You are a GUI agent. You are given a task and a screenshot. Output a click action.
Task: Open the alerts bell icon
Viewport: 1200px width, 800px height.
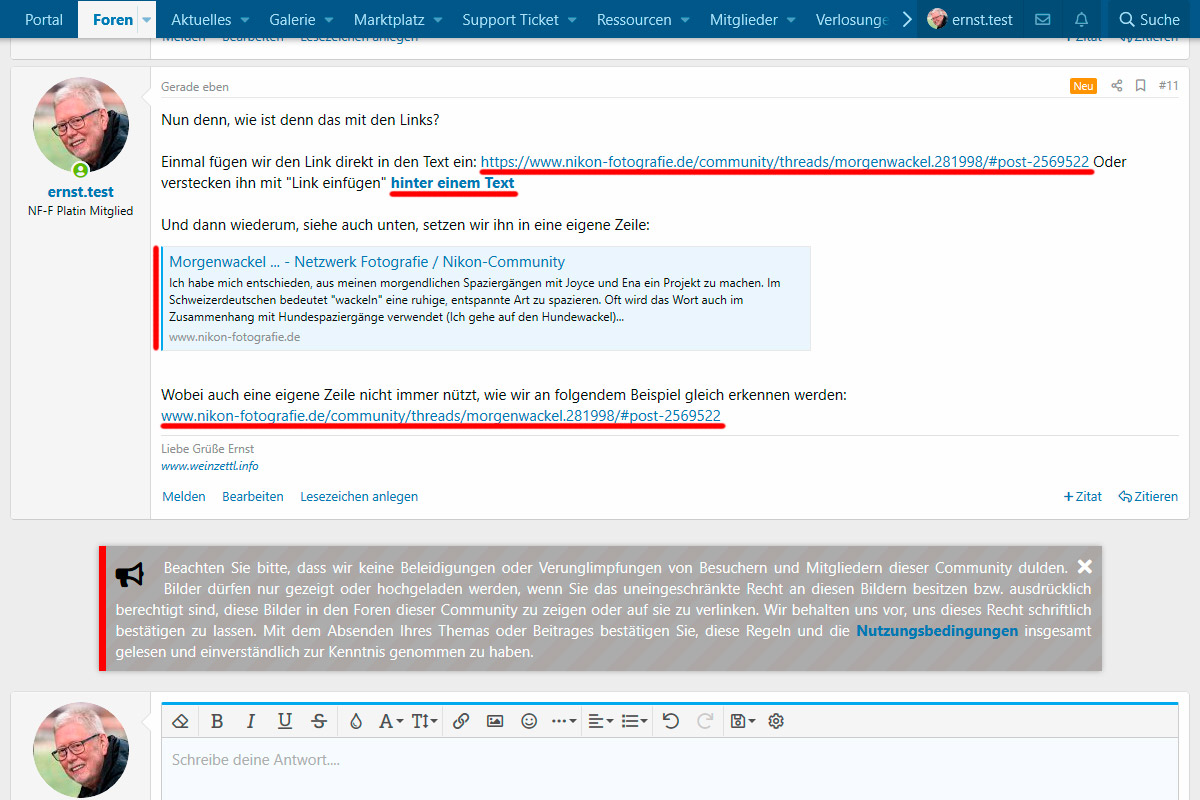pyautogui.click(x=1081, y=19)
